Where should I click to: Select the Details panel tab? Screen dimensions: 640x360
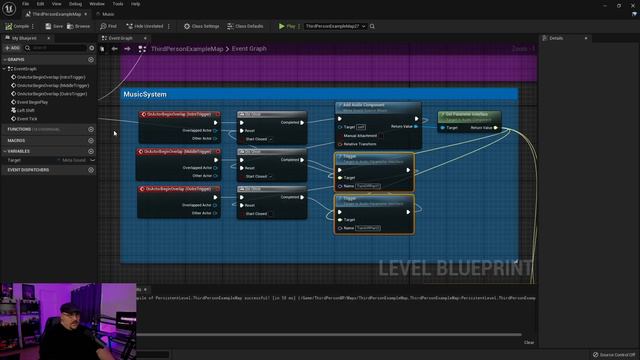tap(556, 38)
